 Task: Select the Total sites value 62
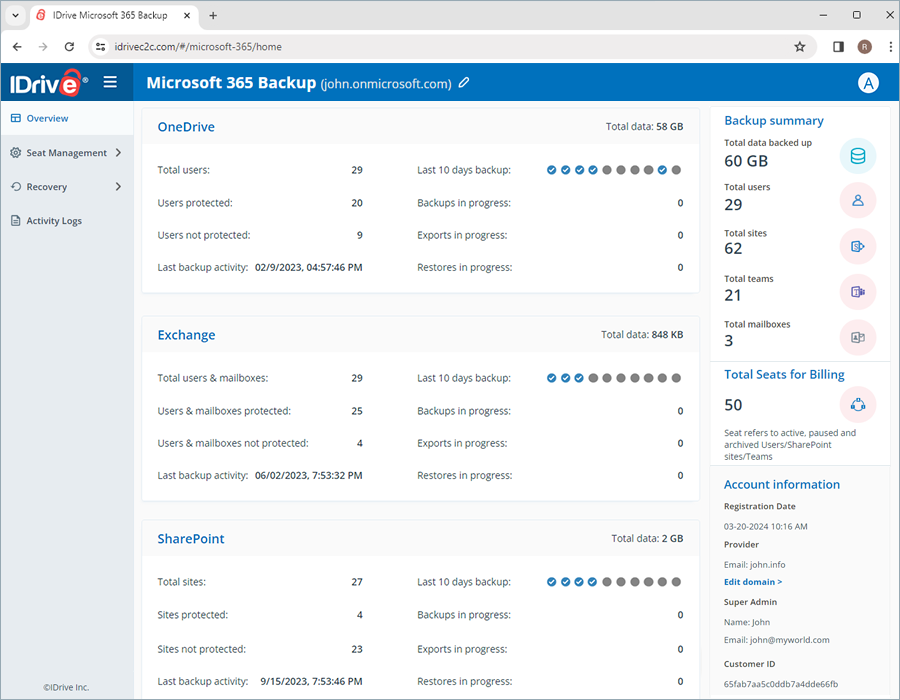point(733,248)
